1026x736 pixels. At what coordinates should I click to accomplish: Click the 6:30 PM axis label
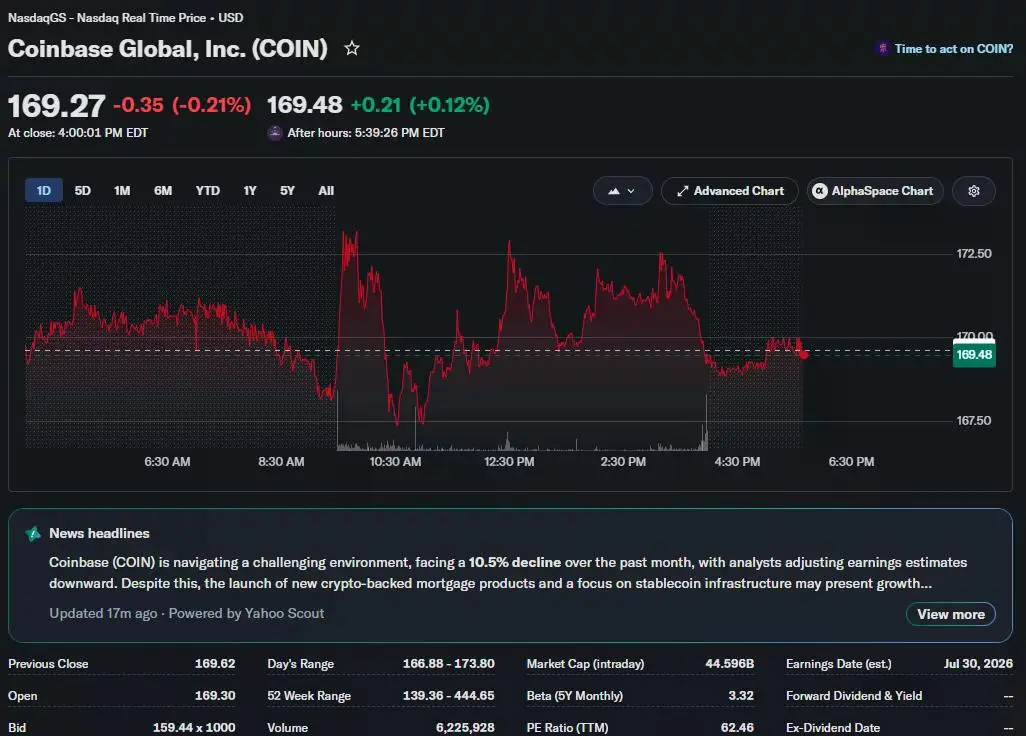point(851,462)
